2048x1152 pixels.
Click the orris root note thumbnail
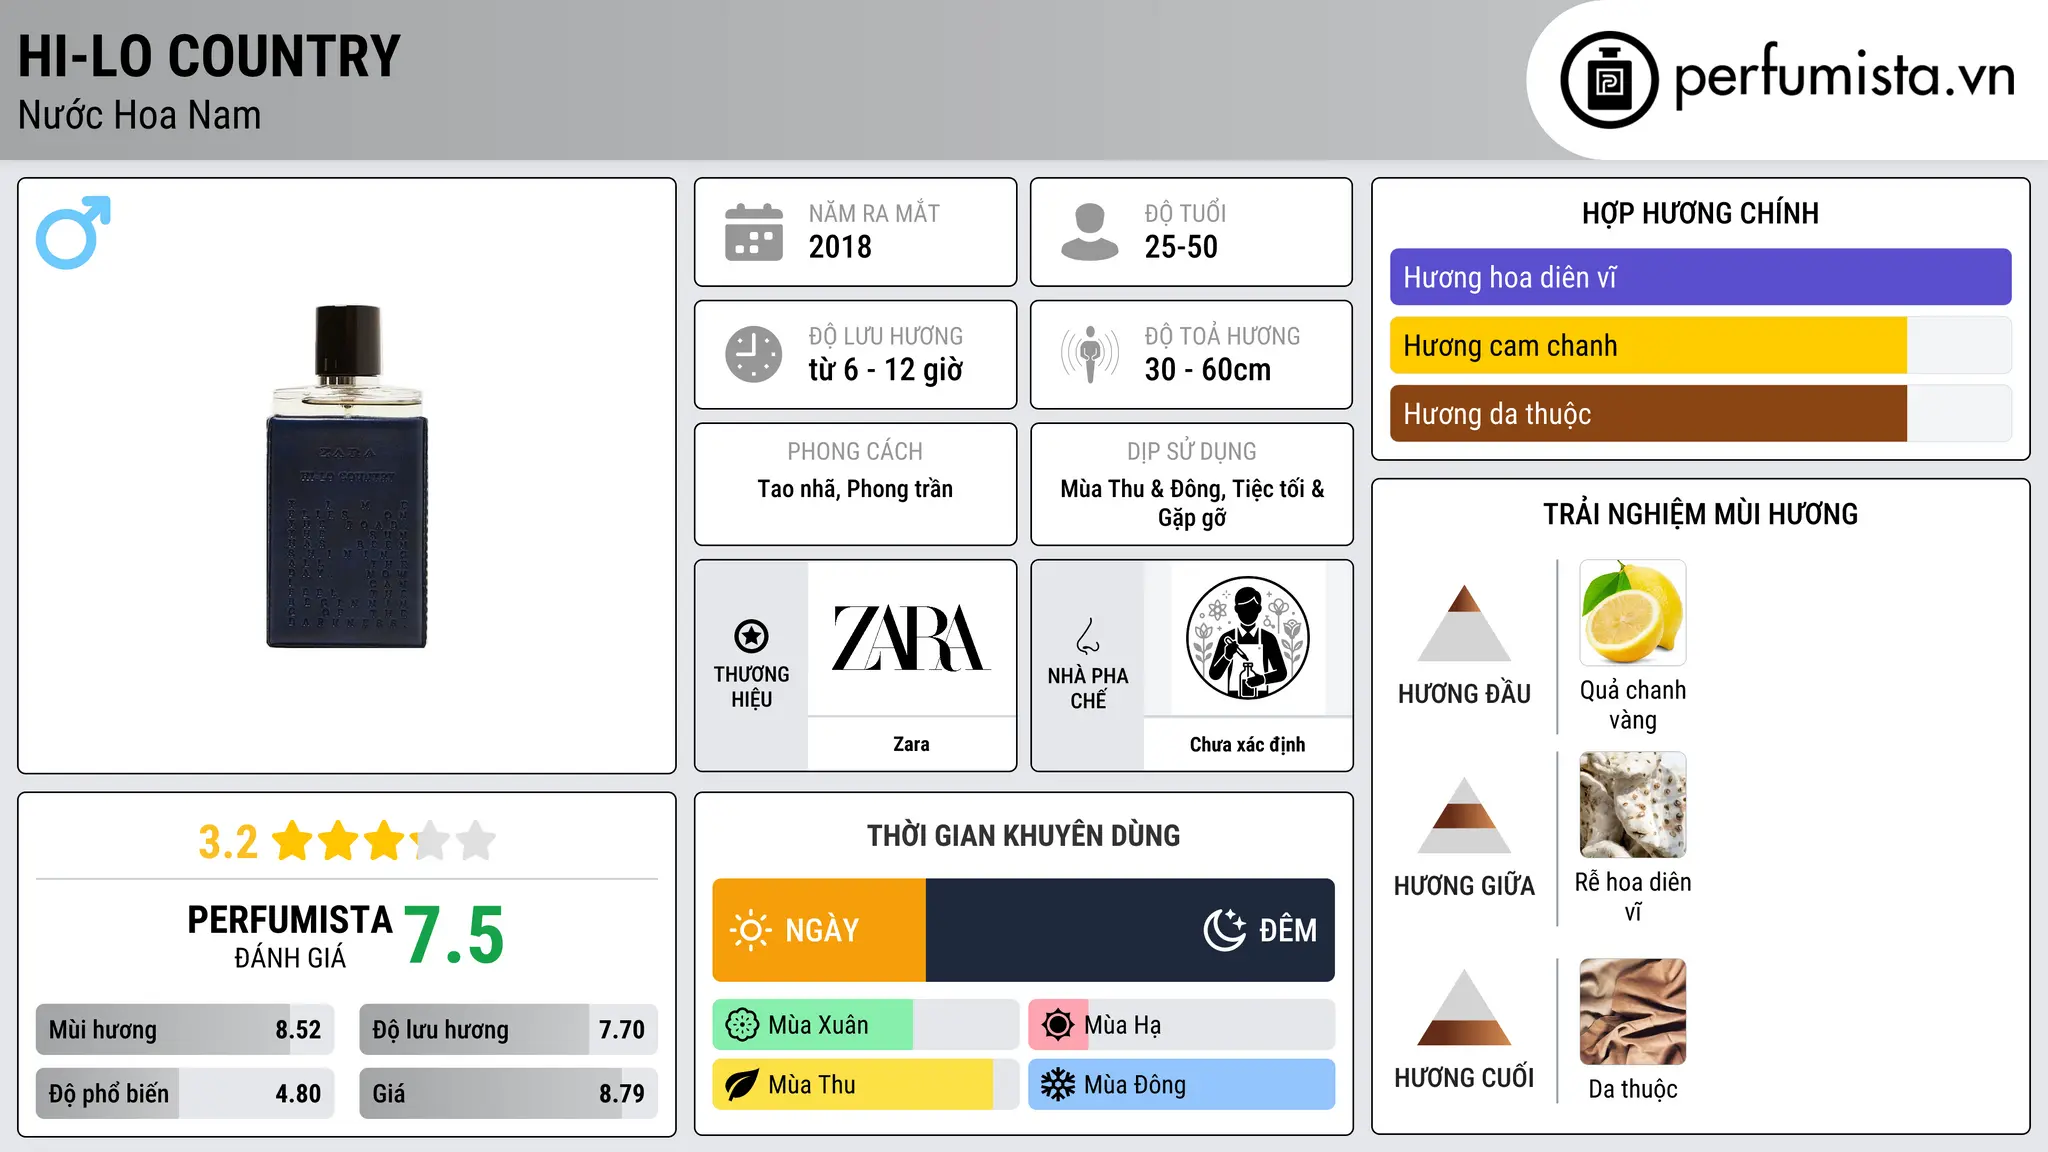pos(1633,805)
